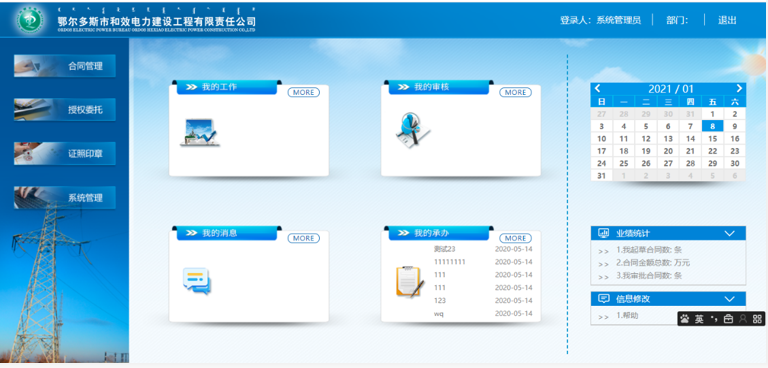The height and width of the screenshot is (368, 768).
Task: Click the 我的审核 panel title
Action: pos(432,87)
